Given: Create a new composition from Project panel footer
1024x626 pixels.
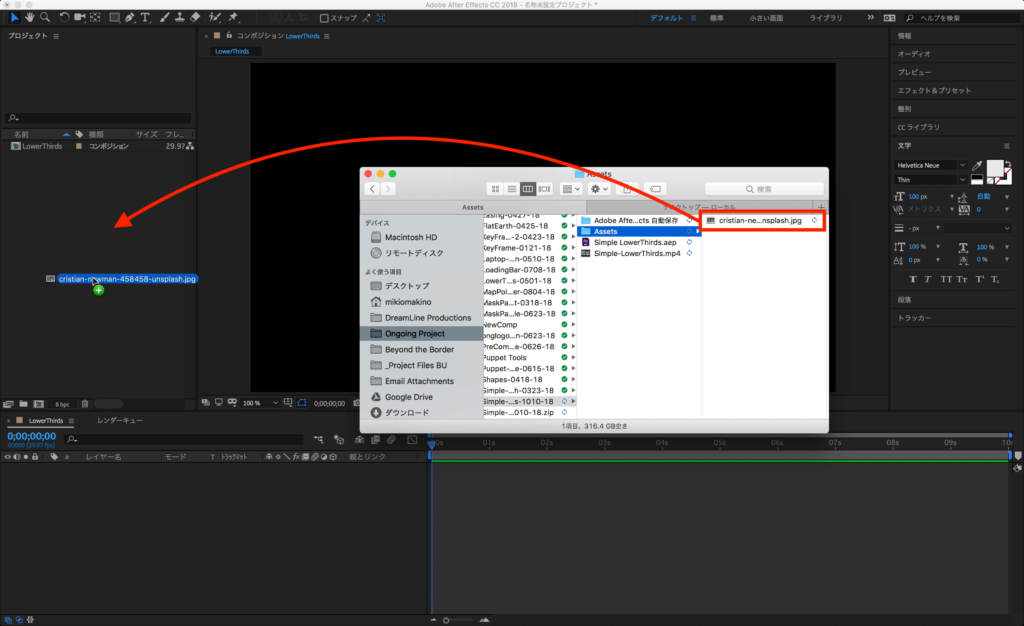Looking at the screenshot, I should [x=39, y=404].
